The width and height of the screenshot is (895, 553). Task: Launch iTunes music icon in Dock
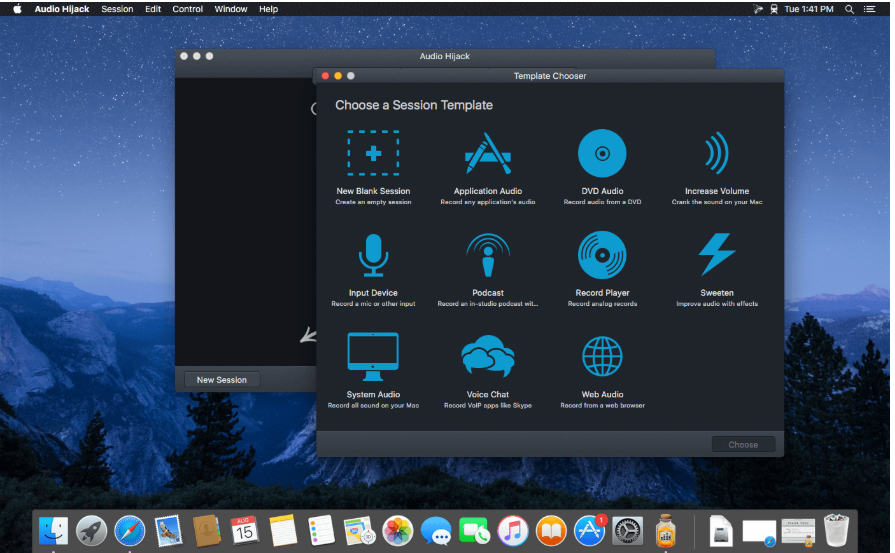pos(513,531)
